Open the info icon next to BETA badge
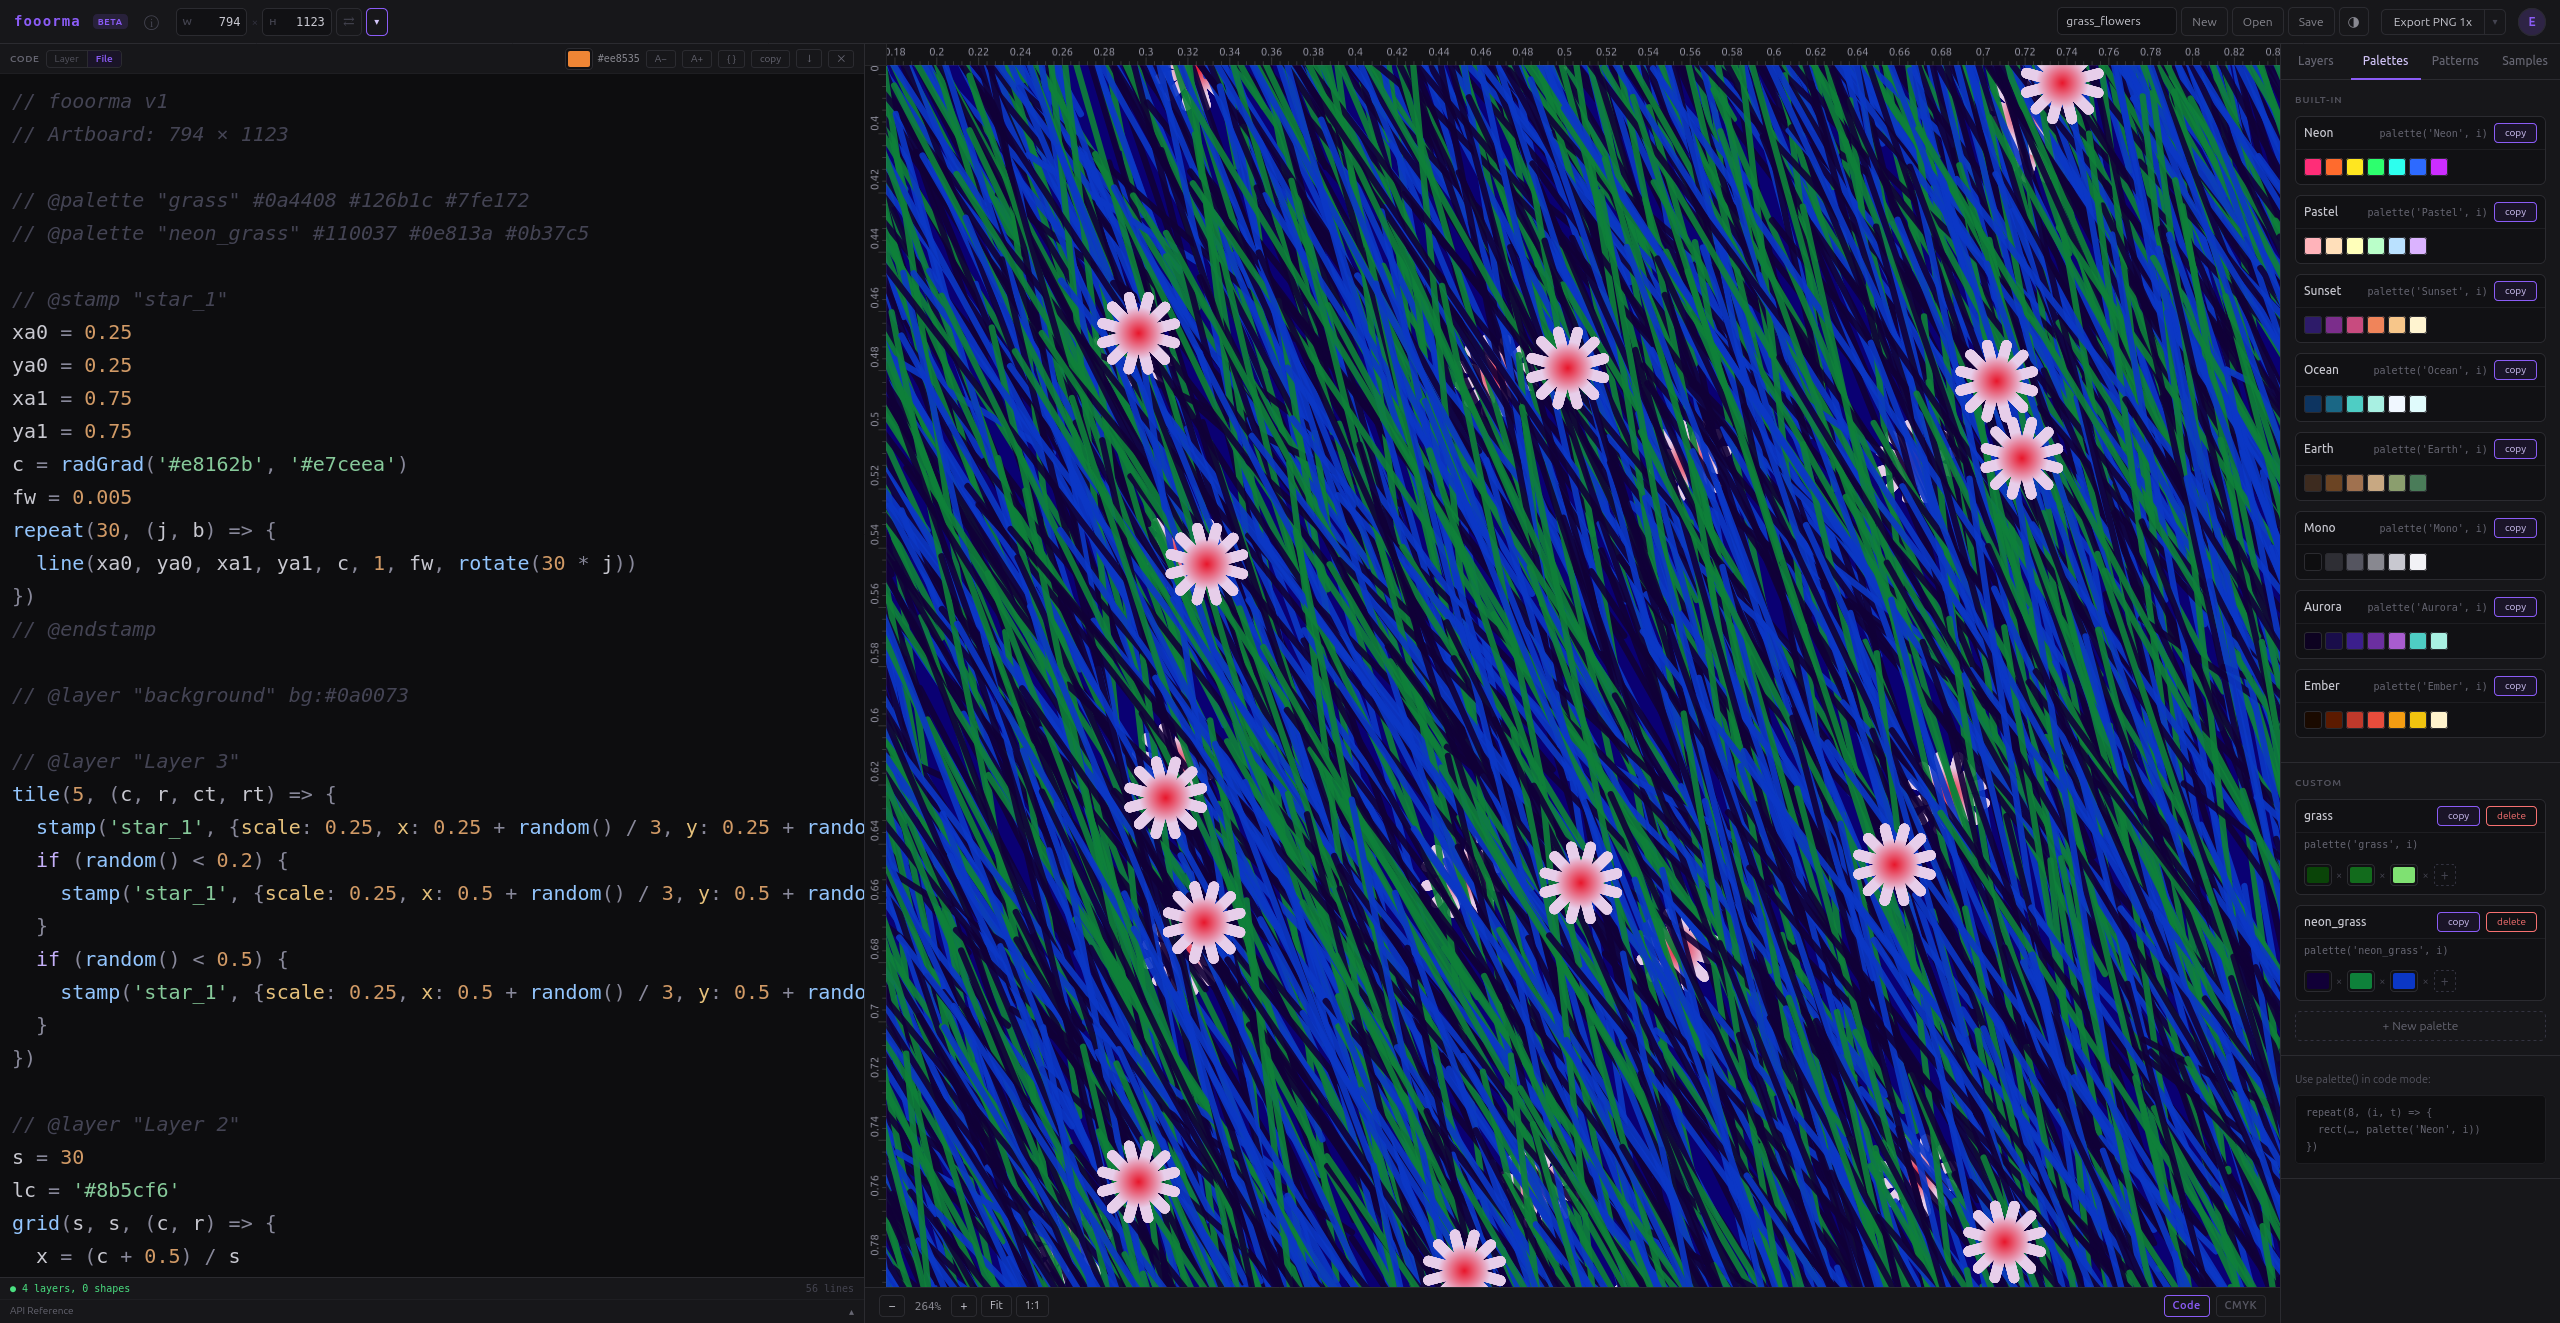 point(151,22)
